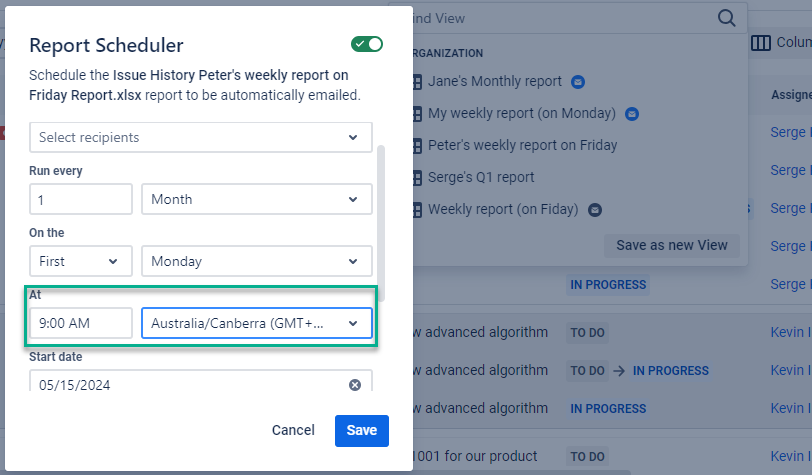The image size is (812, 475).
Task: Open the Select recipients dropdown
Action: tap(200, 137)
